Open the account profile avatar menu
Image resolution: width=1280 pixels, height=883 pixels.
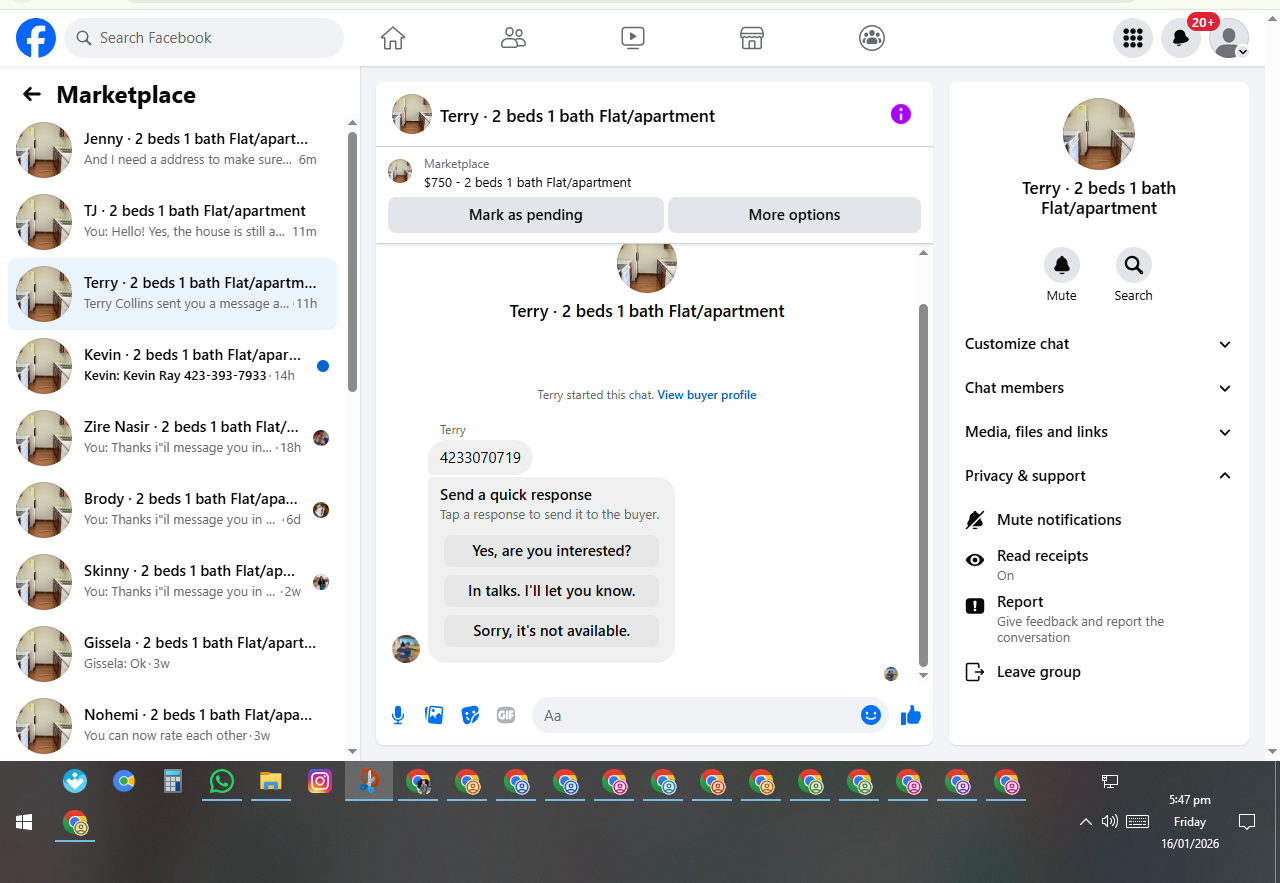click(x=1229, y=38)
